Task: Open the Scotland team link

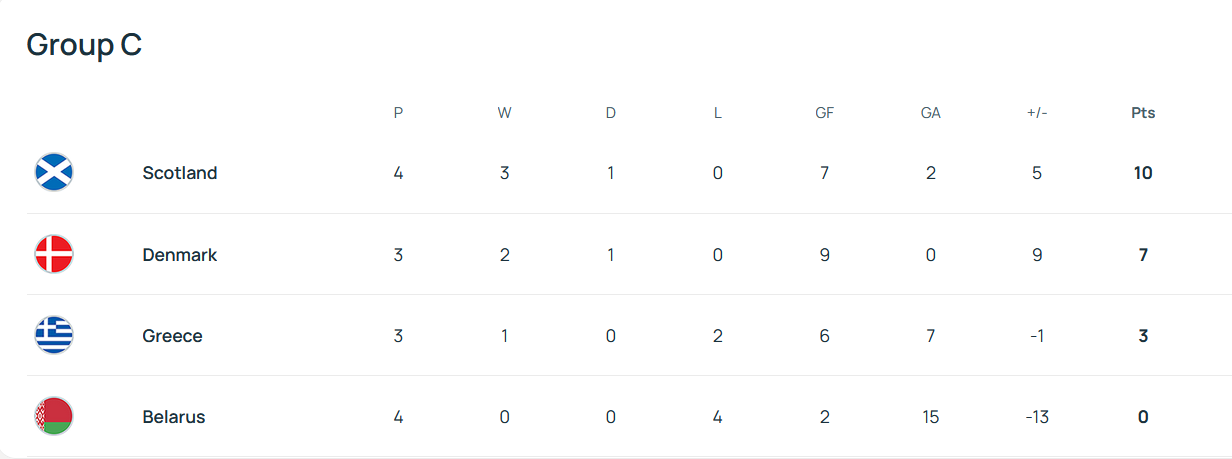Action: point(180,173)
